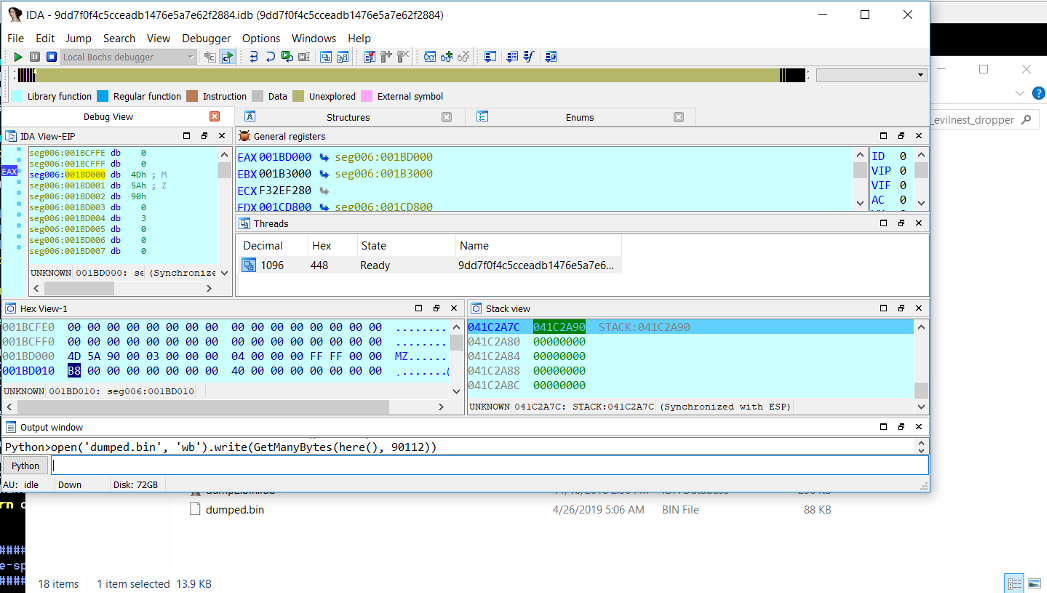Image resolution: width=1047 pixels, height=593 pixels.
Task: Switch to the Structures tab
Action: 348,117
